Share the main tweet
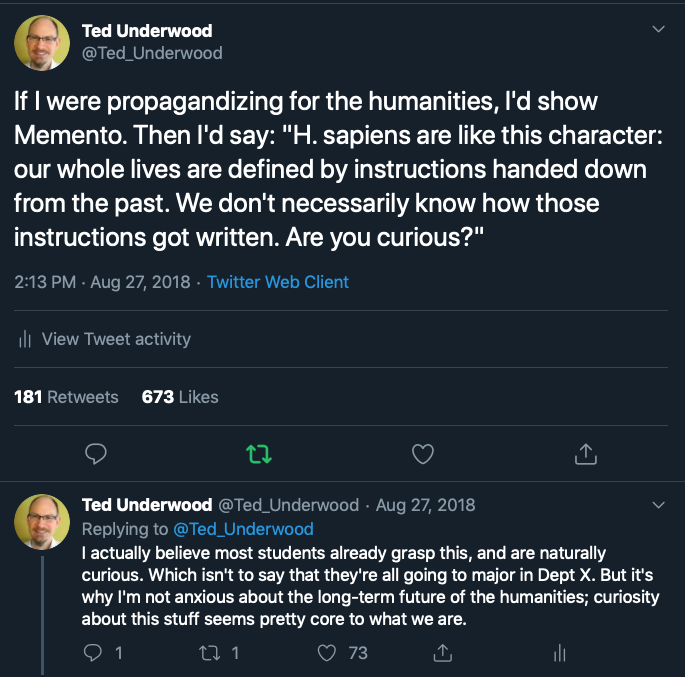Screen dimensions: 685x677 click(586, 454)
